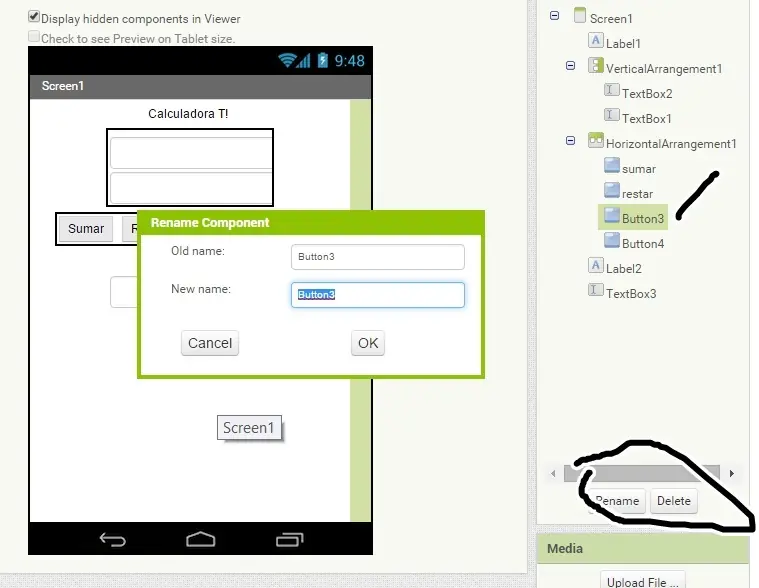
Task: Click Cancel in Rename Component dialog
Action: coord(210,343)
